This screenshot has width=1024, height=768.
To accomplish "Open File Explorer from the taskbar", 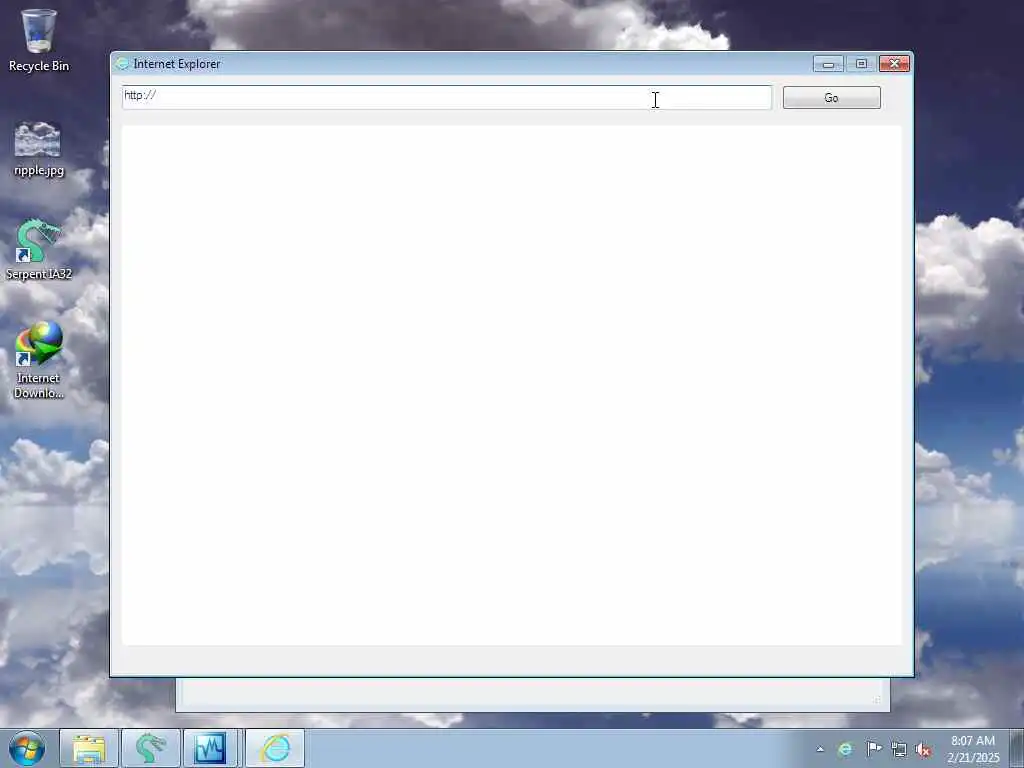I will tap(89, 748).
